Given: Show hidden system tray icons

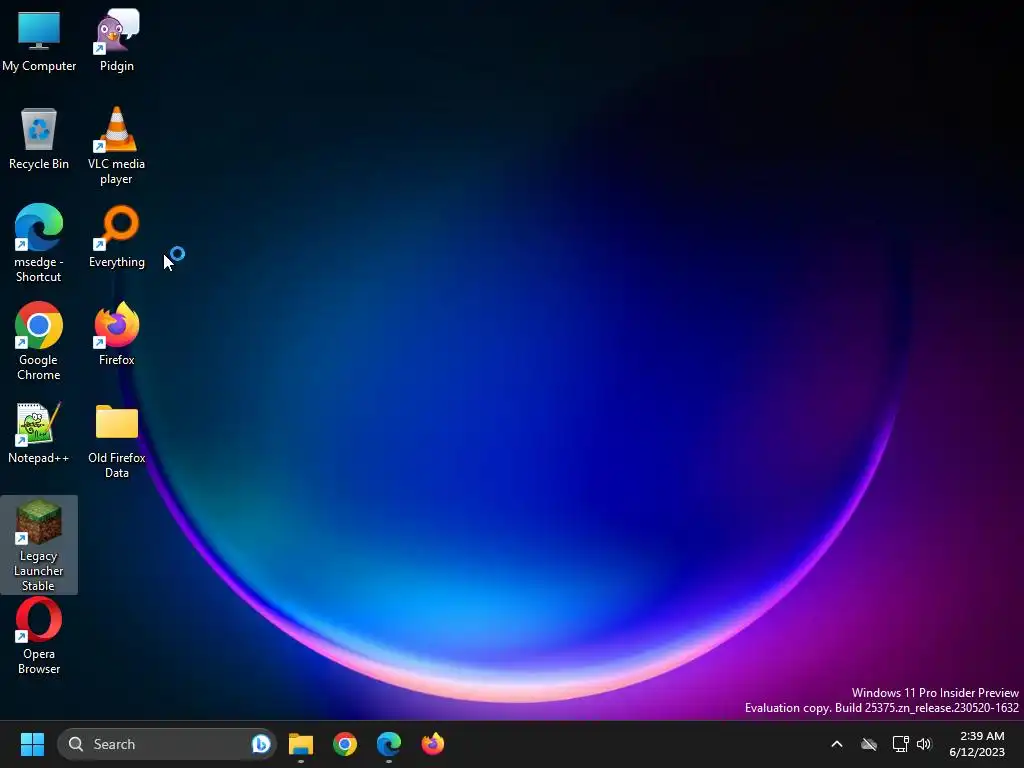Looking at the screenshot, I should pos(837,744).
